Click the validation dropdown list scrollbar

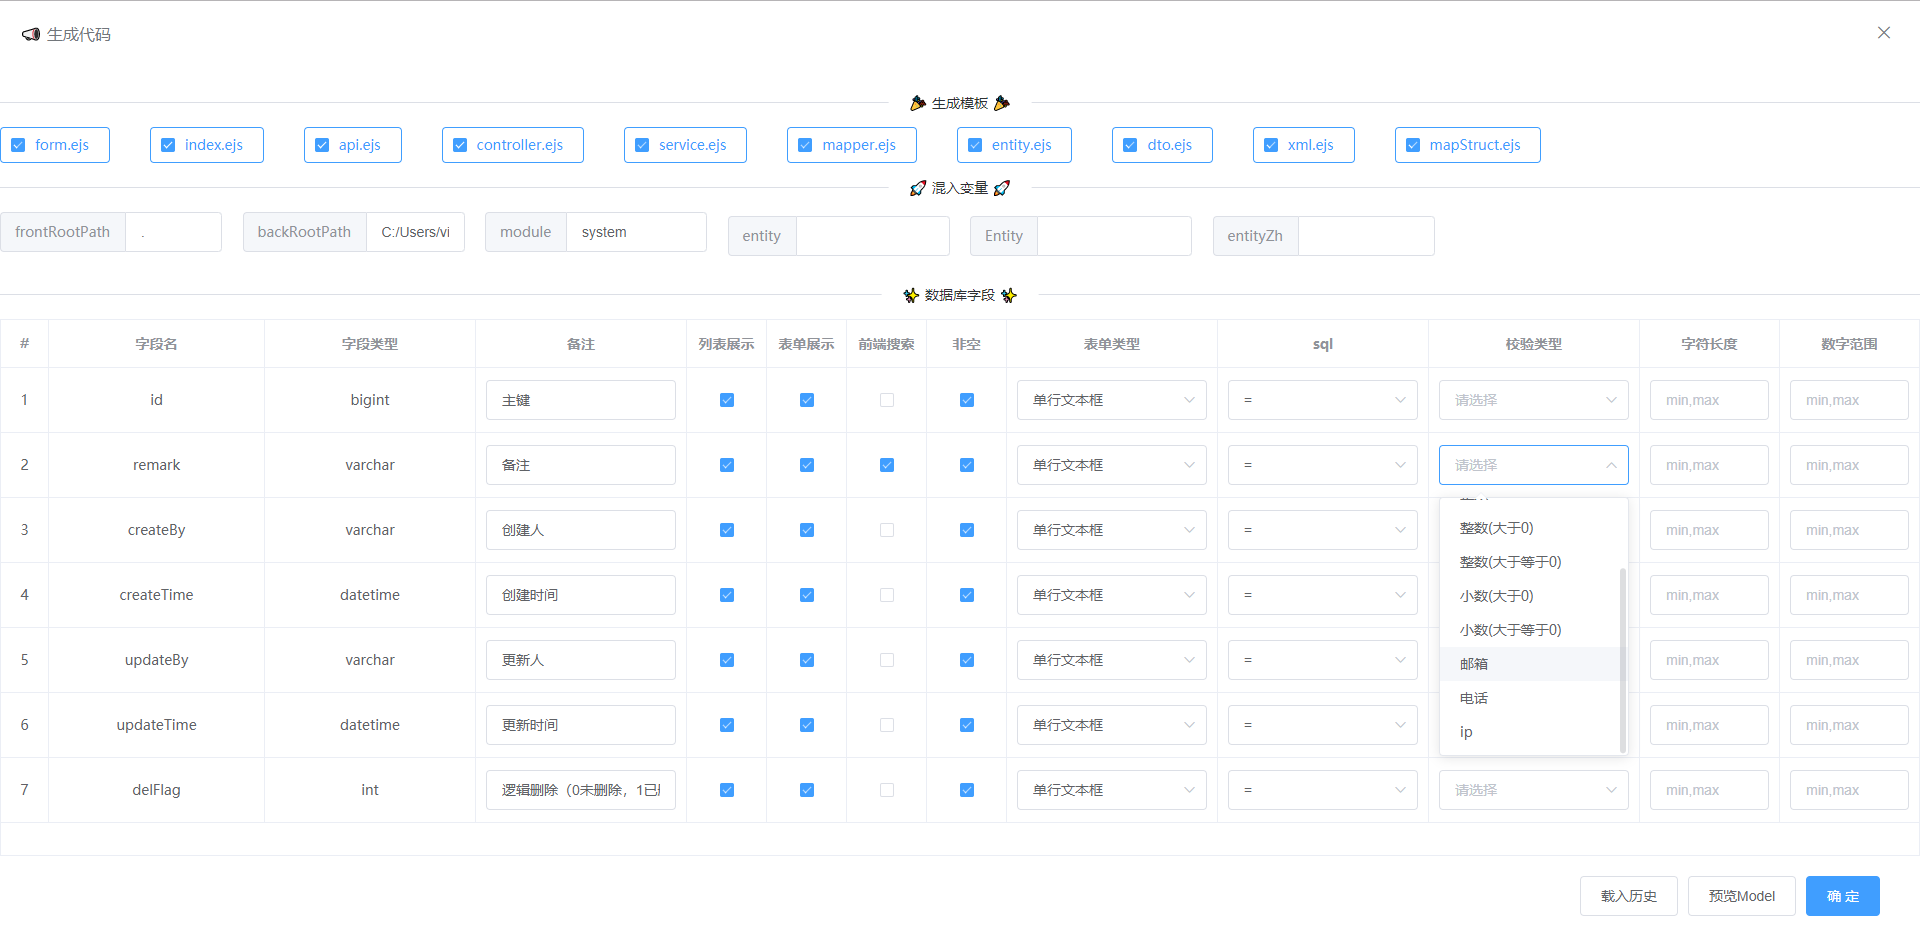coord(1622,660)
